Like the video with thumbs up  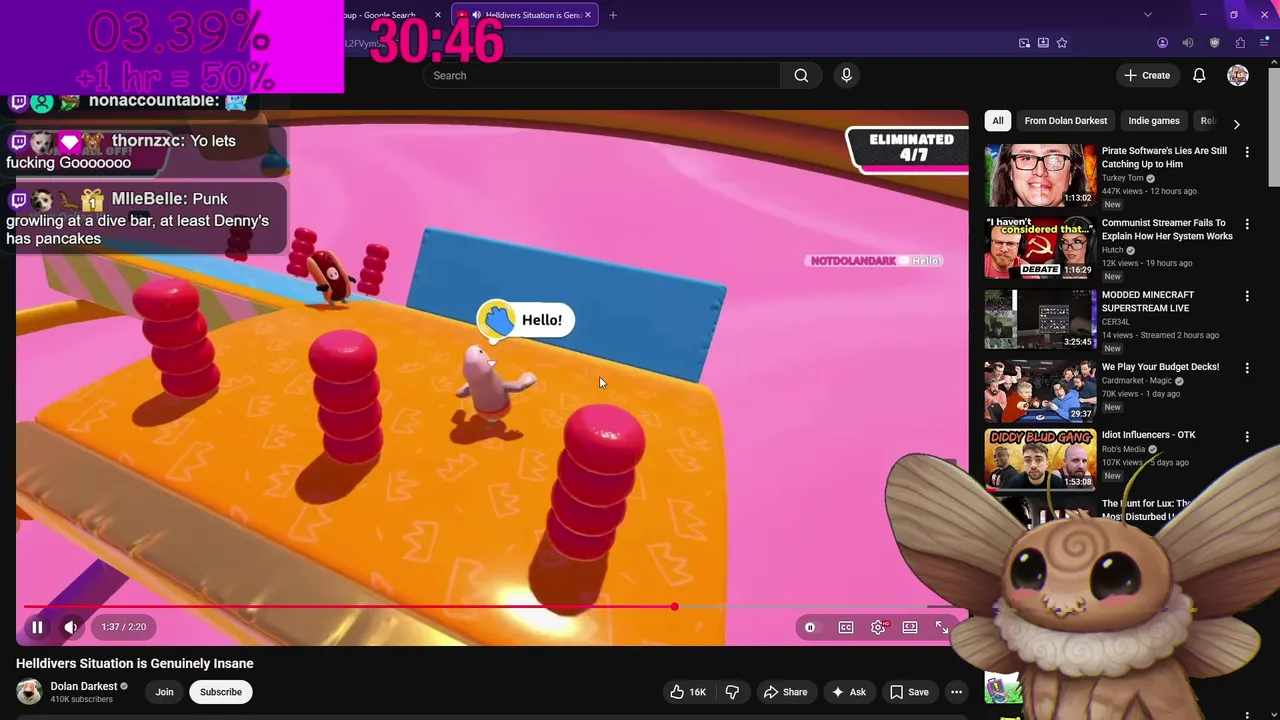[688, 692]
